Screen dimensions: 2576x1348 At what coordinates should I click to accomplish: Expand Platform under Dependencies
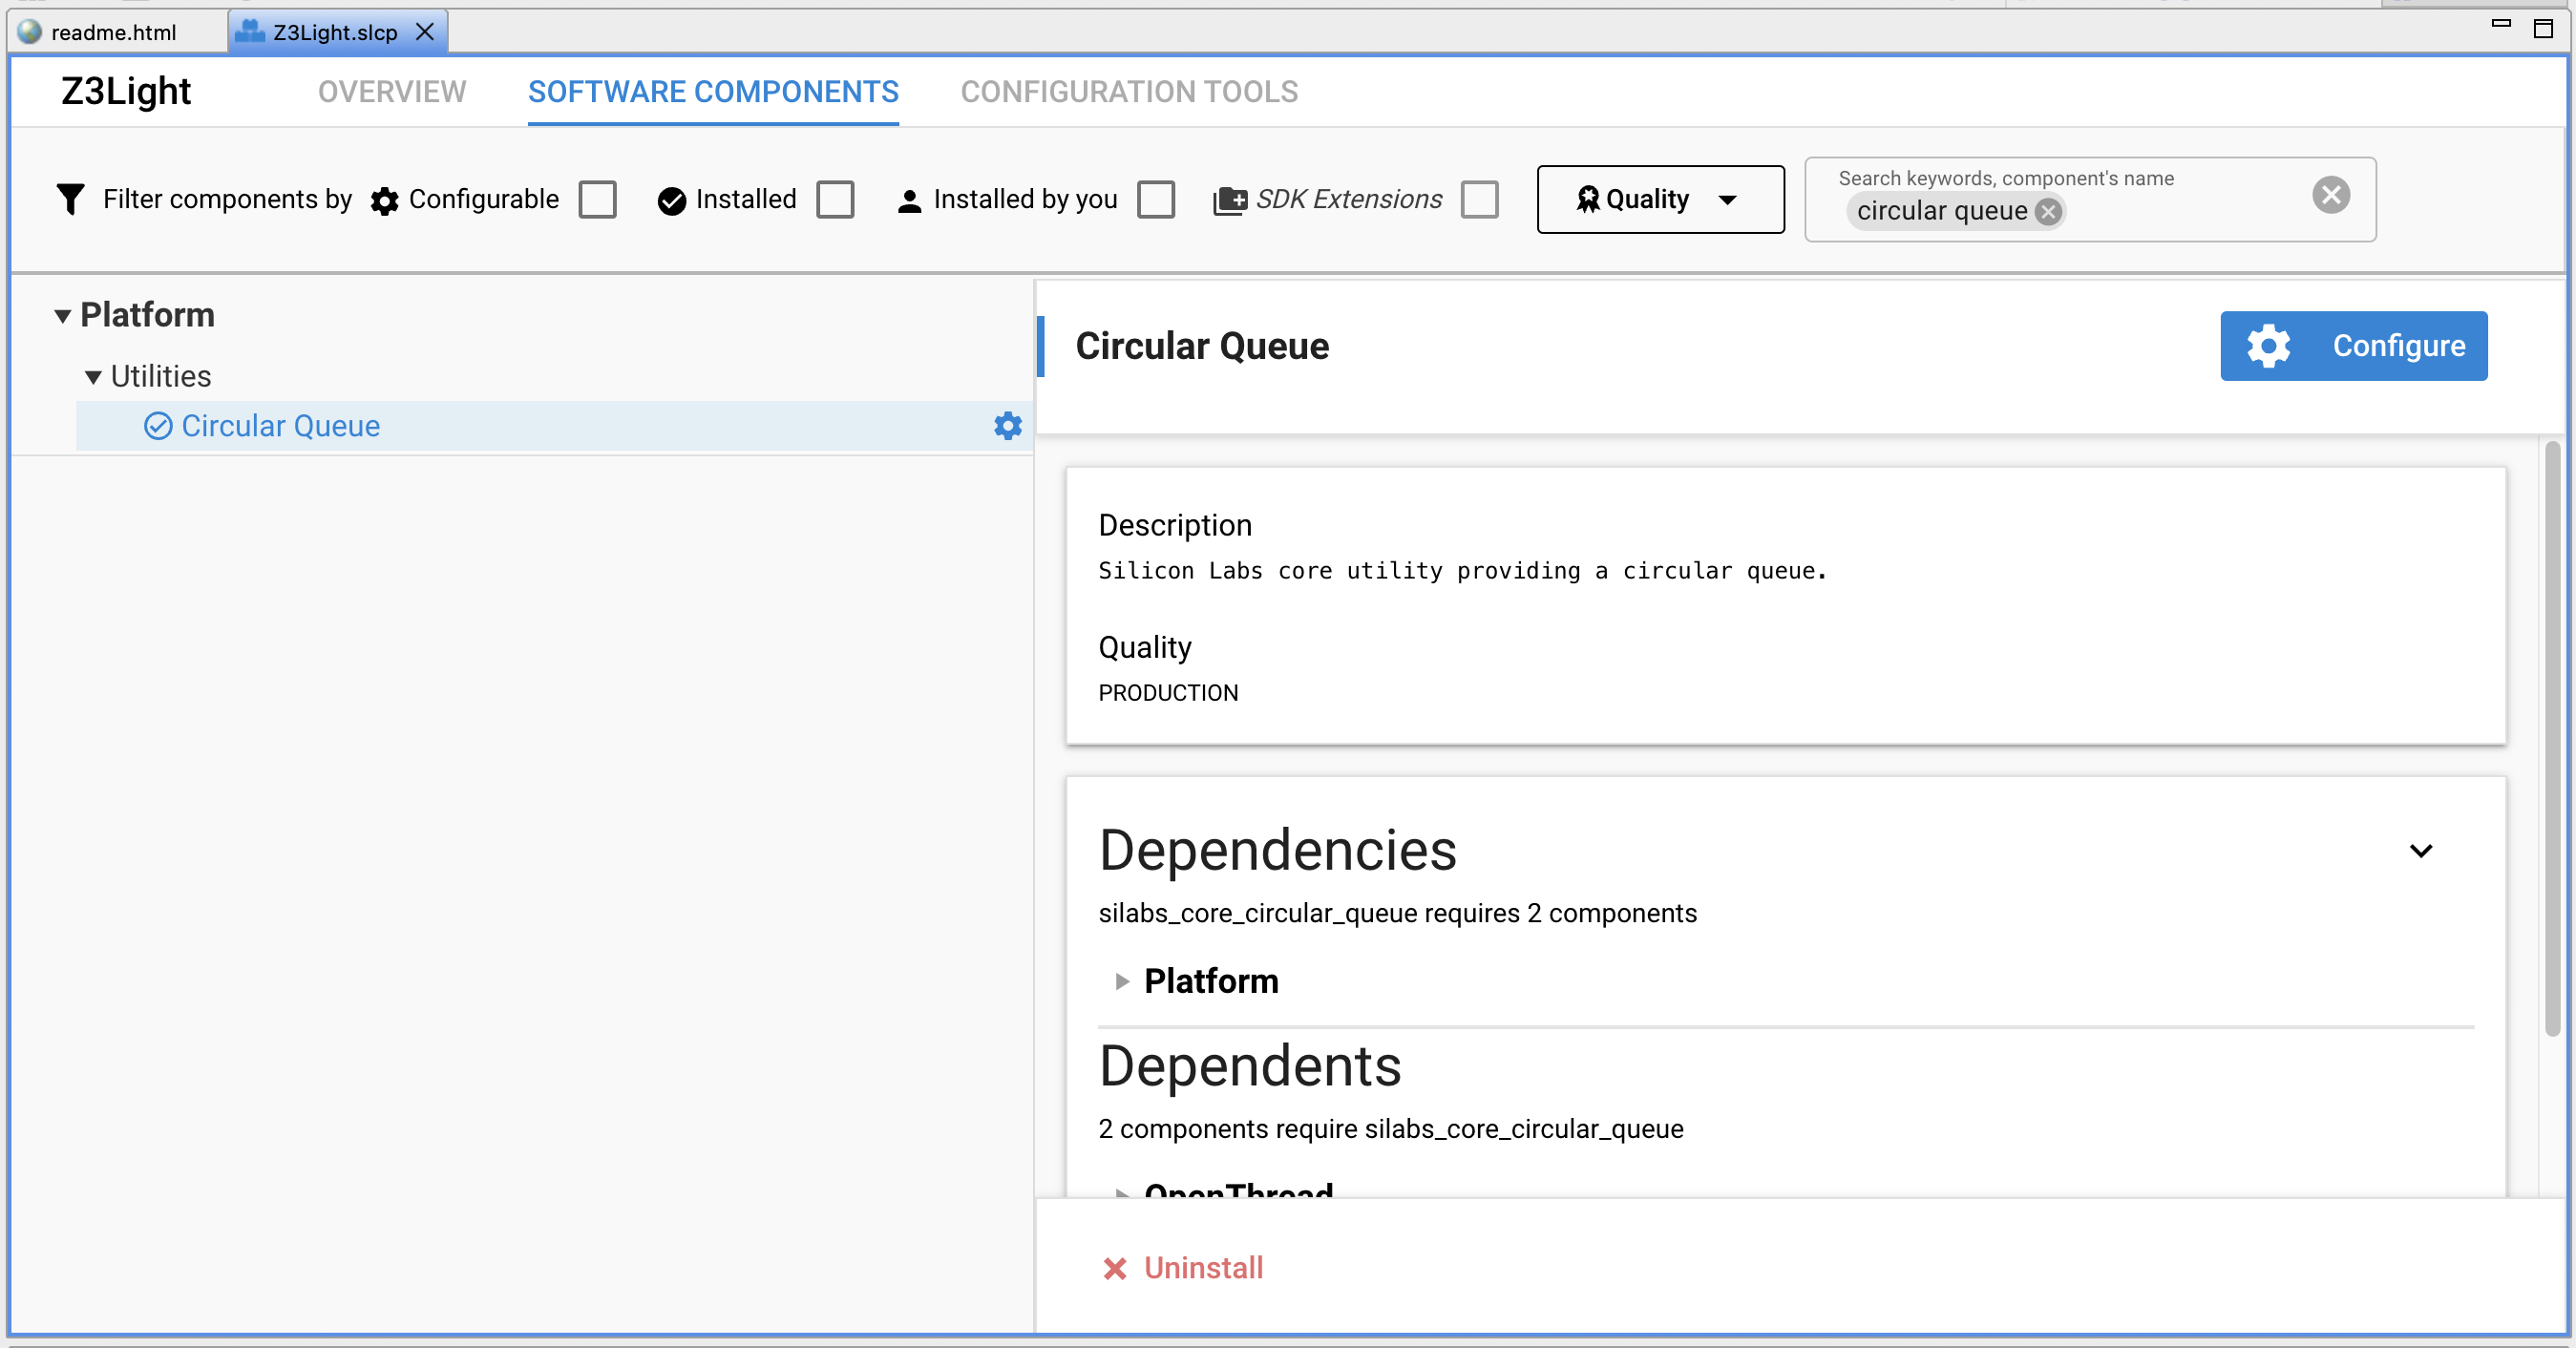[x=1122, y=981]
